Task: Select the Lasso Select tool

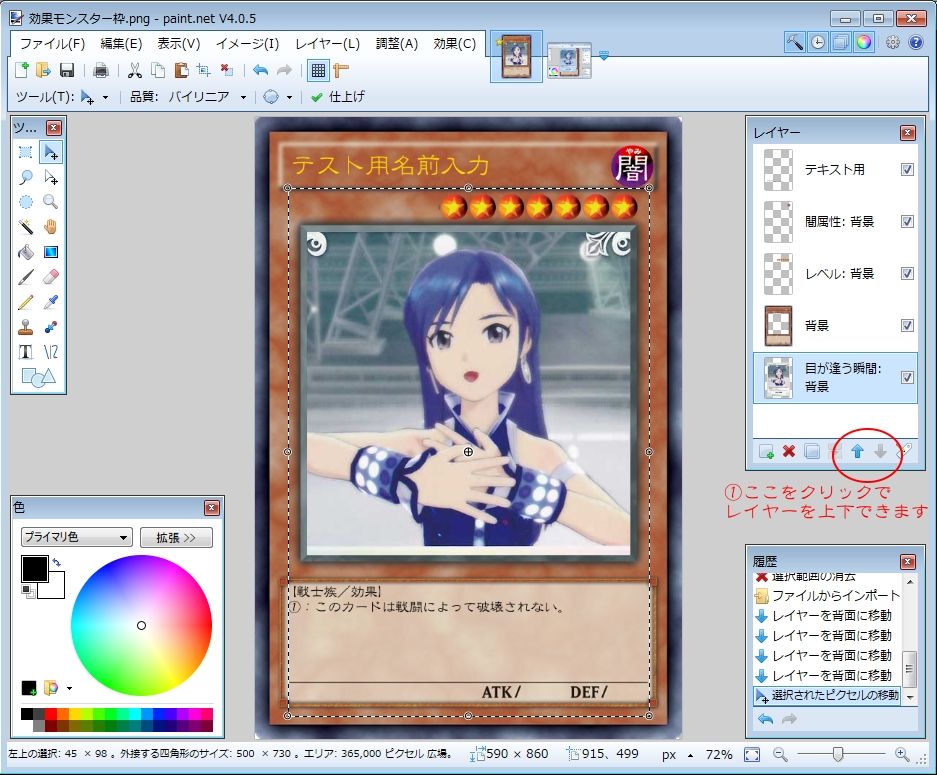Action: [26, 177]
